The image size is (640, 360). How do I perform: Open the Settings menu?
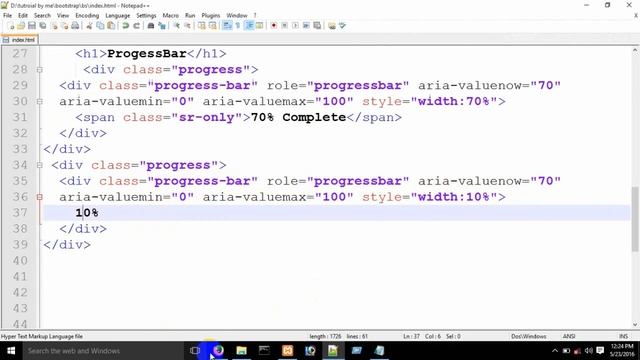click(146, 16)
